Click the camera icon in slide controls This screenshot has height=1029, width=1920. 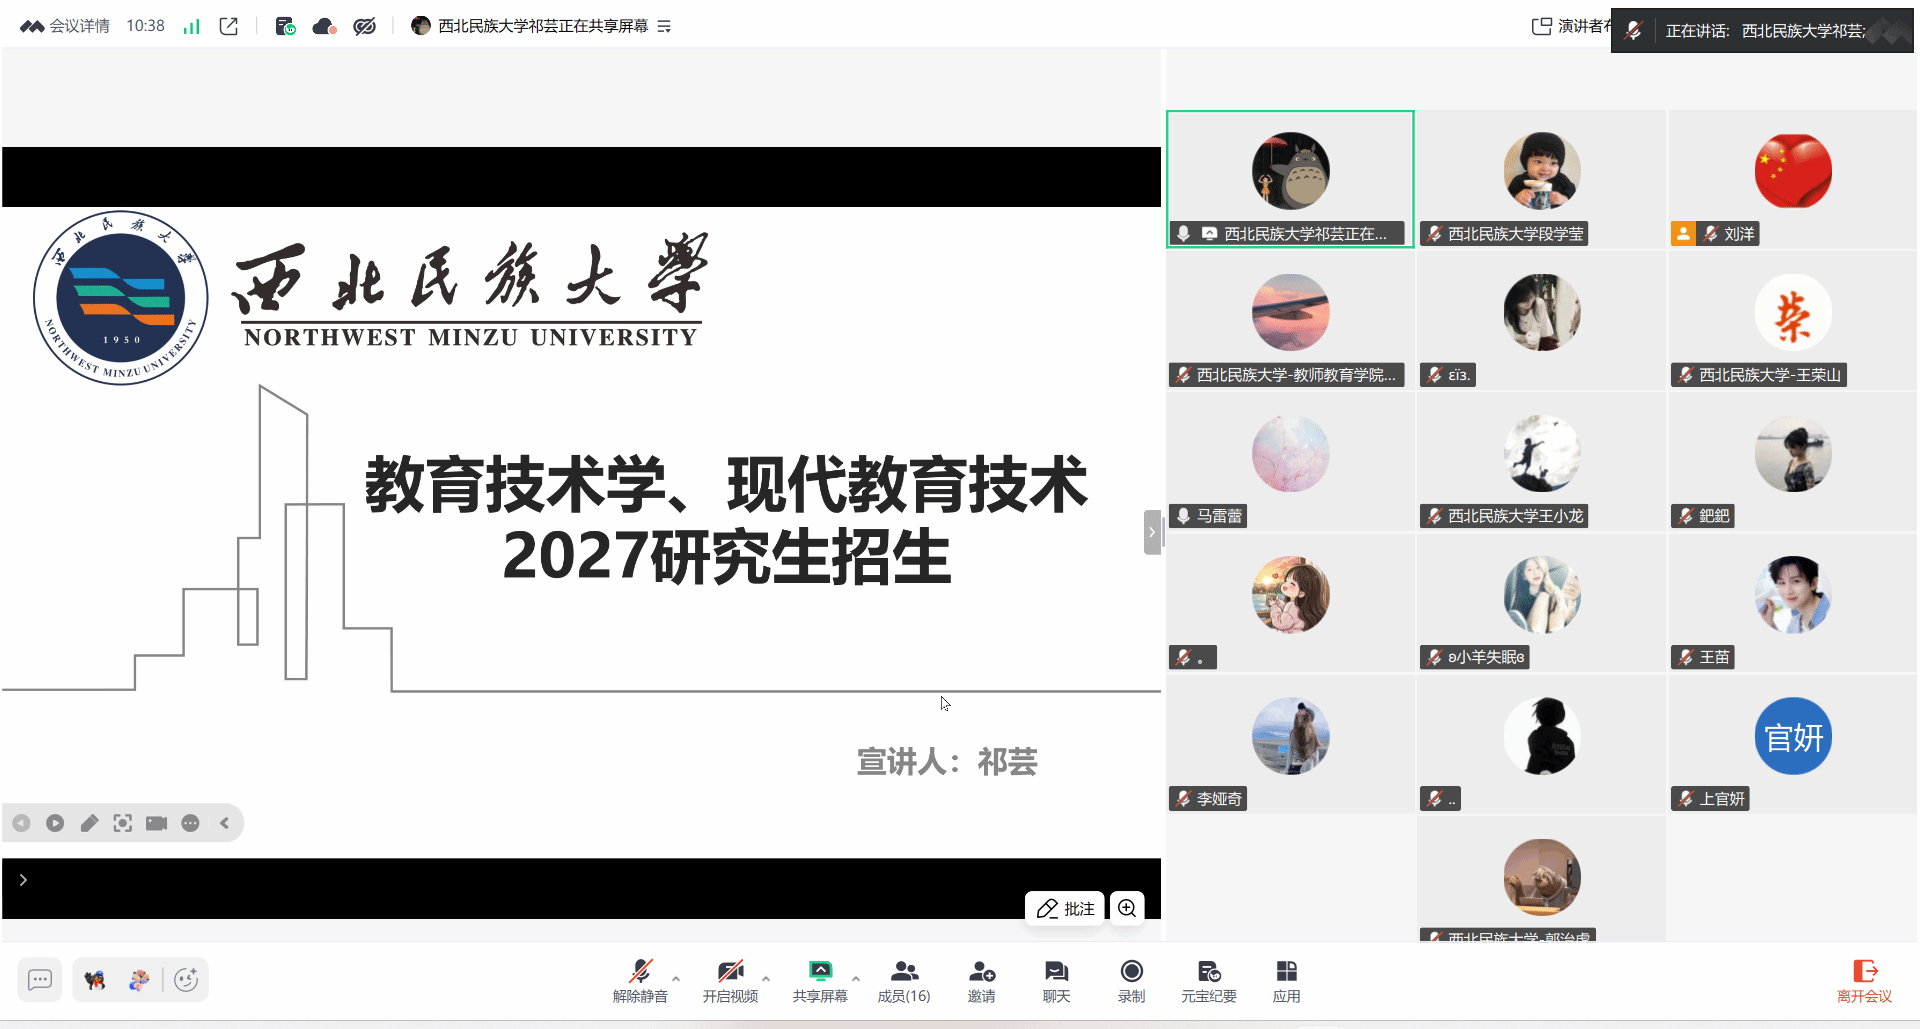click(x=157, y=823)
